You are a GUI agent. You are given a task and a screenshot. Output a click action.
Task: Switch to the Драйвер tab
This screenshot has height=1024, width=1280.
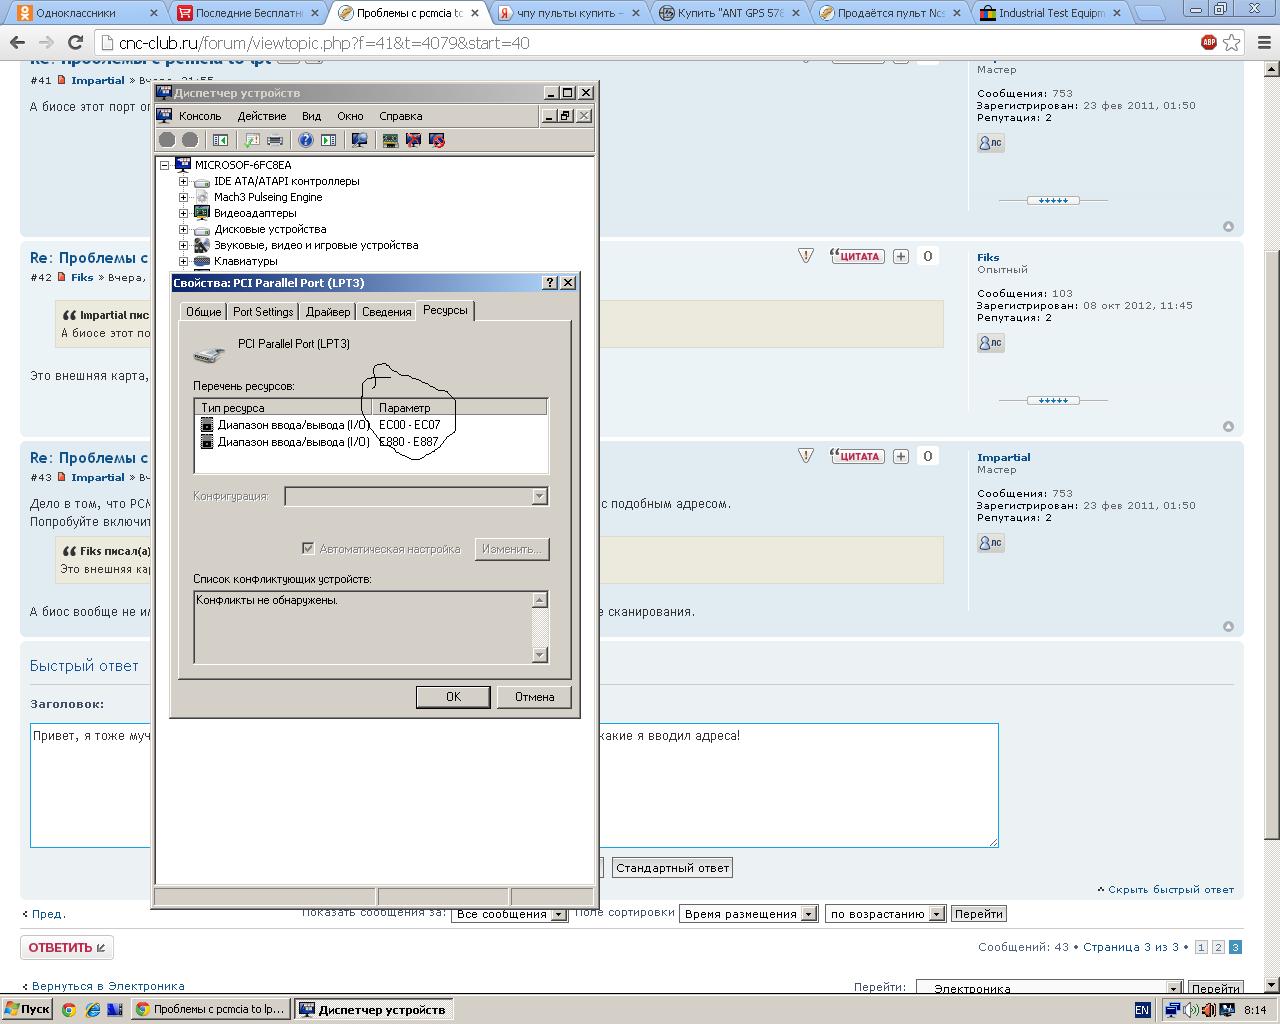328,312
